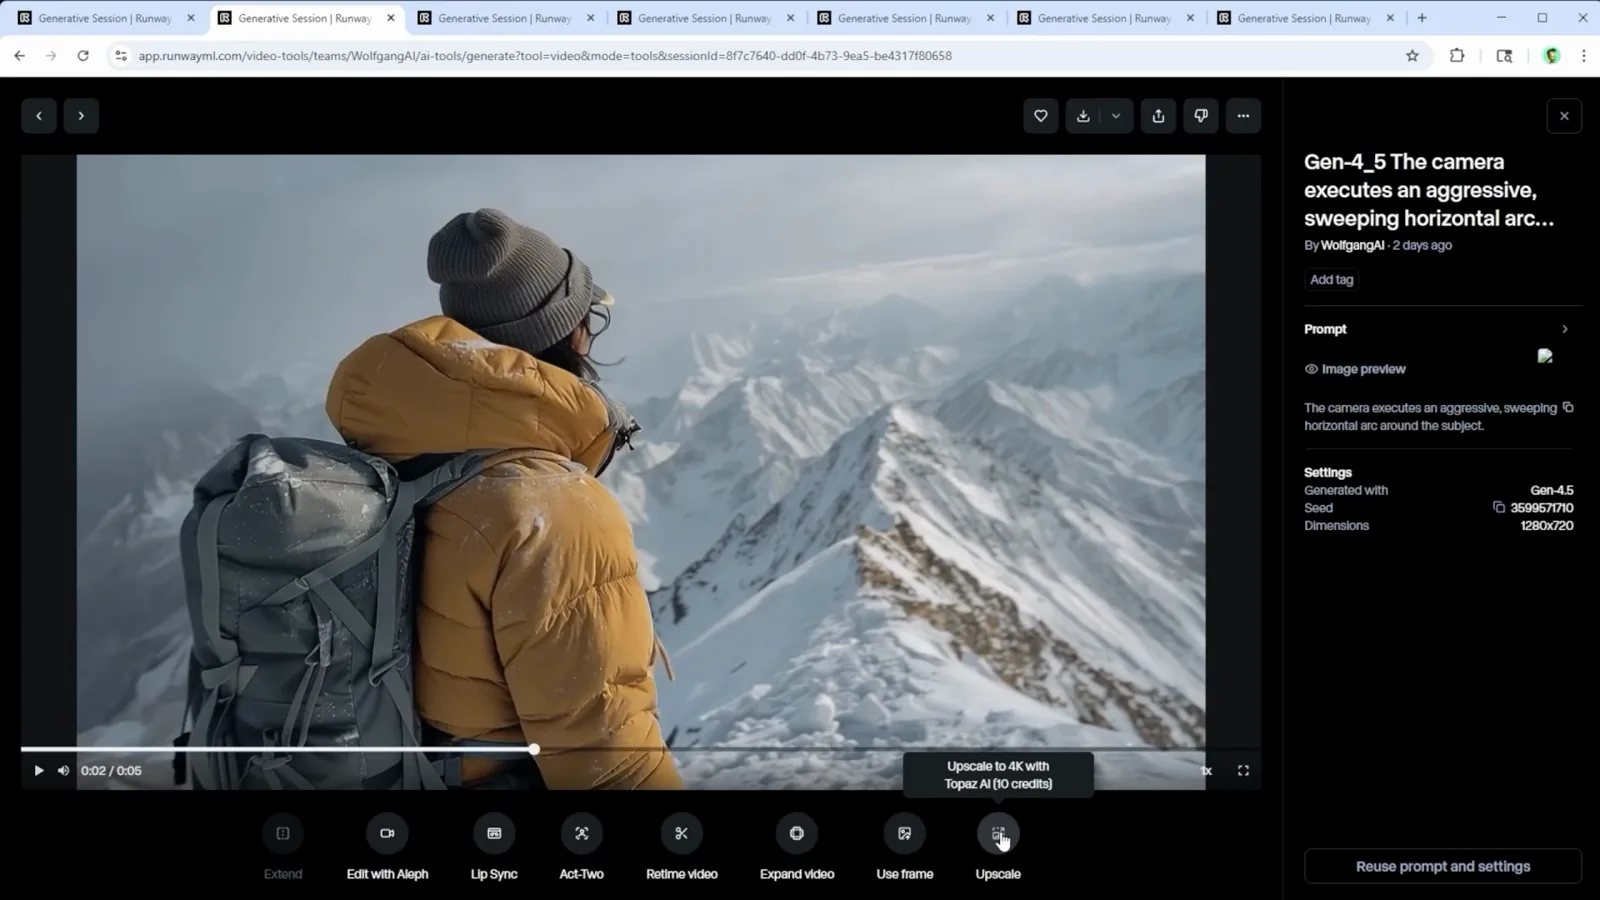
Task: Mute the video volume
Action: coord(64,771)
